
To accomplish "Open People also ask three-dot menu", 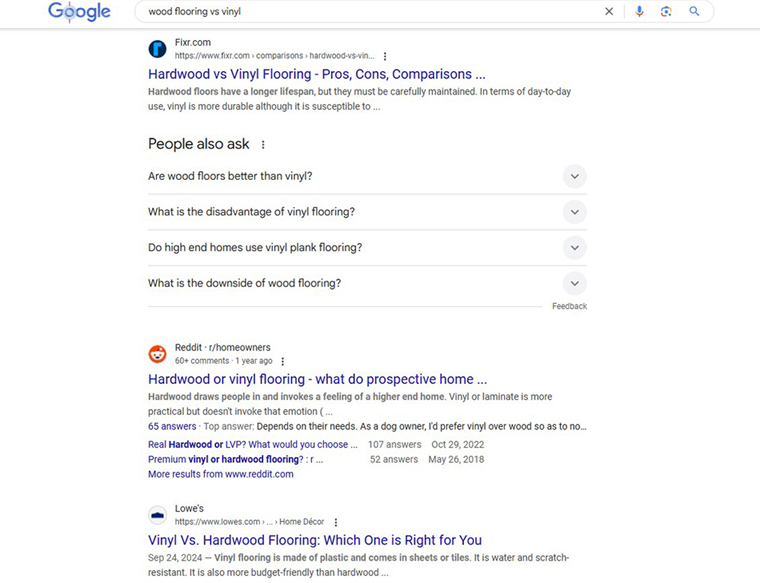I will pyautogui.click(x=263, y=144).
